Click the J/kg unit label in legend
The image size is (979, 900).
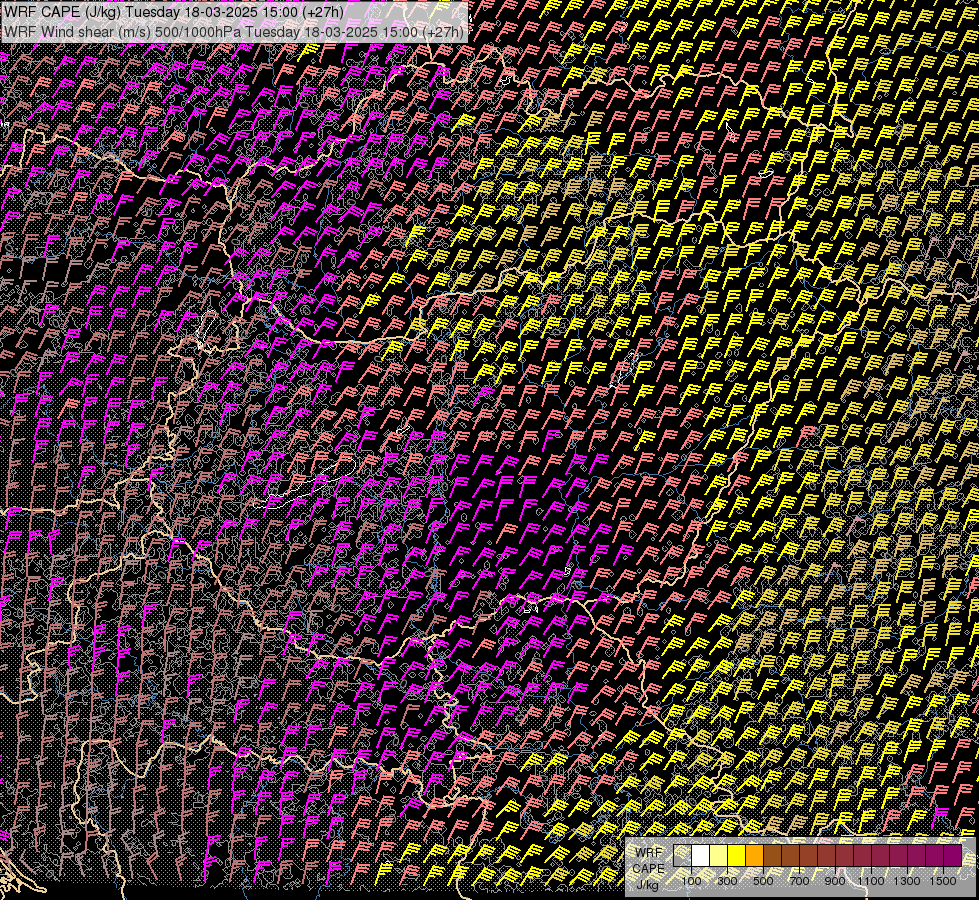[x=647, y=885]
